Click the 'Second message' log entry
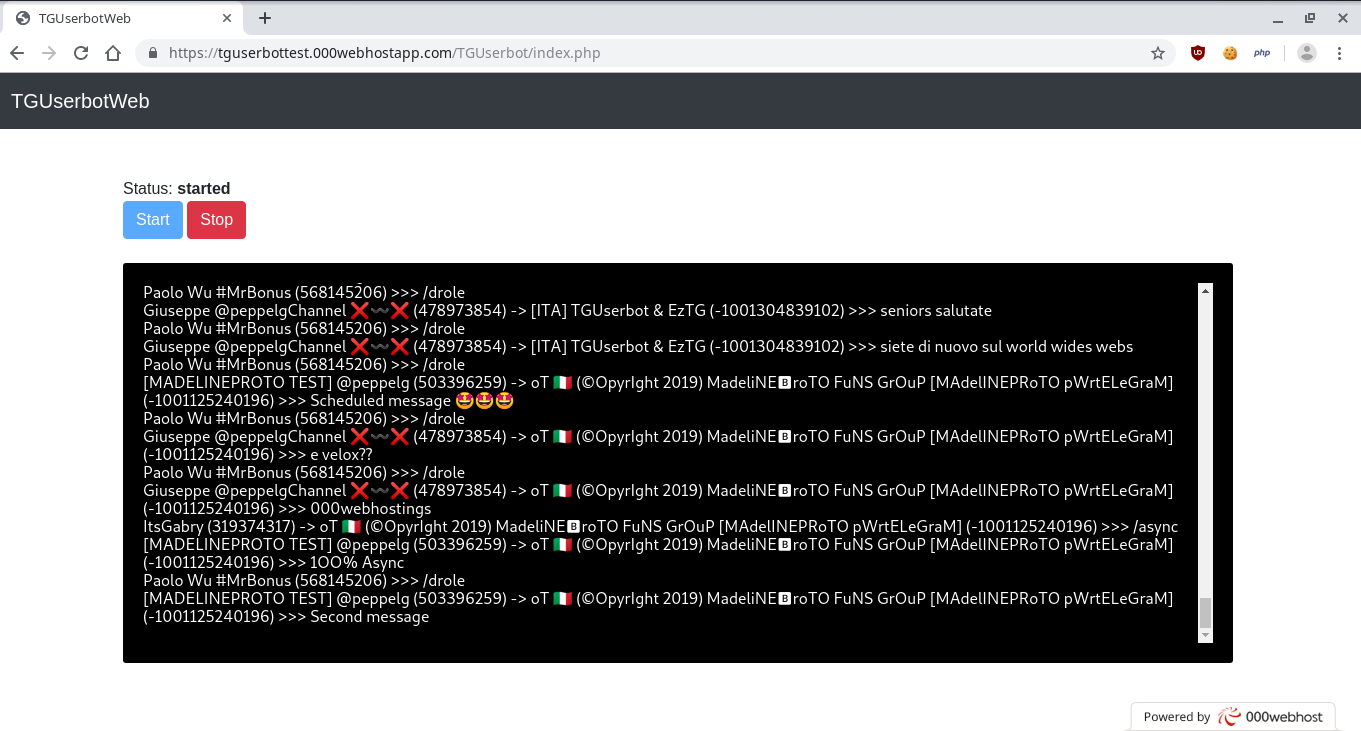This screenshot has width=1361, height=731. 658,607
